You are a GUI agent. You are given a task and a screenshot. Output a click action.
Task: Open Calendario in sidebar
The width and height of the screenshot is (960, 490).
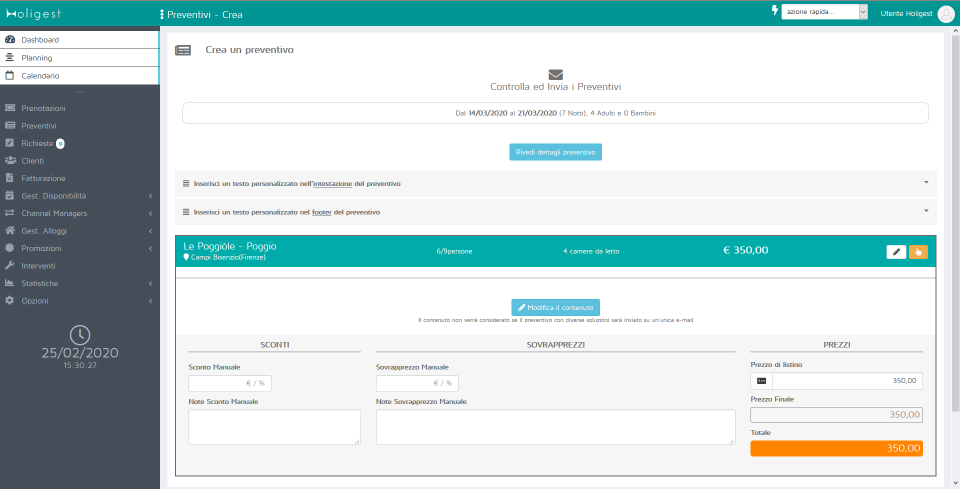click(x=80, y=76)
